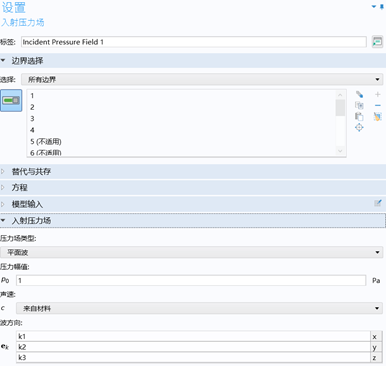
Task: Click the k1 wave direction x field
Action: (x=193, y=336)
